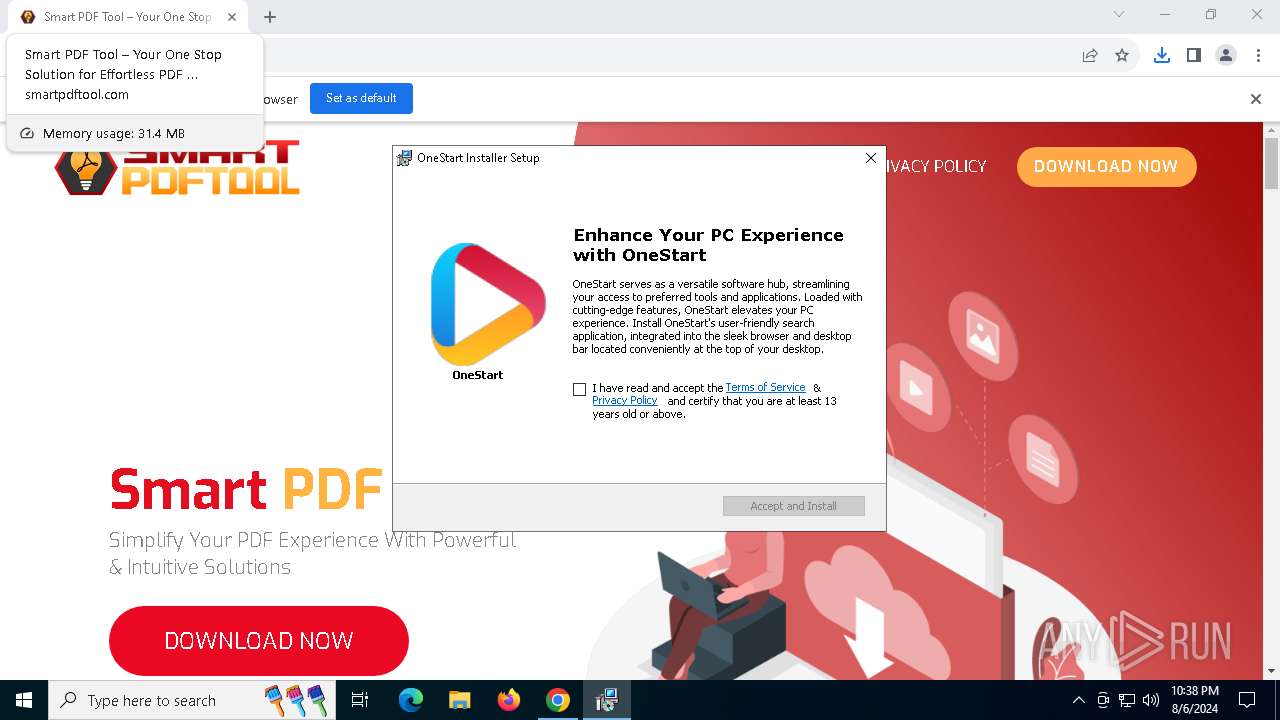
Task: Close the OneStart Installer Setup dialog
Action: (870, 158)
